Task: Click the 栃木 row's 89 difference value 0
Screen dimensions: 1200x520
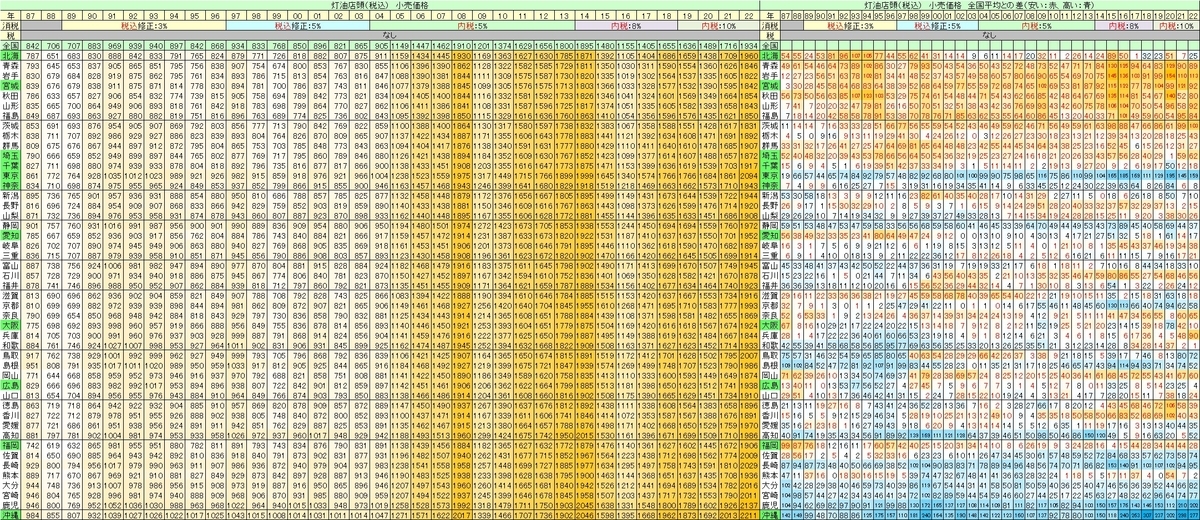Action: point(808,135)
